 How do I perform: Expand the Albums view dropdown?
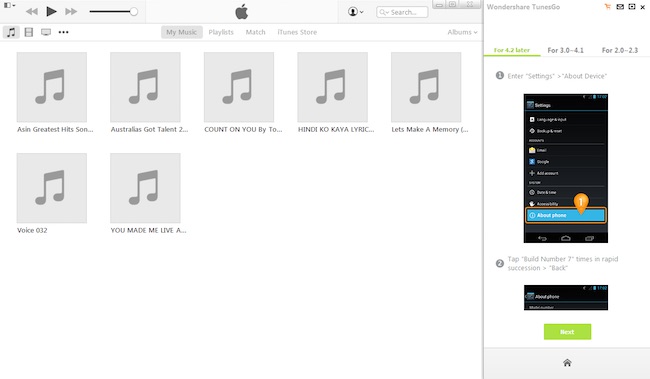(x=462, y=32)
